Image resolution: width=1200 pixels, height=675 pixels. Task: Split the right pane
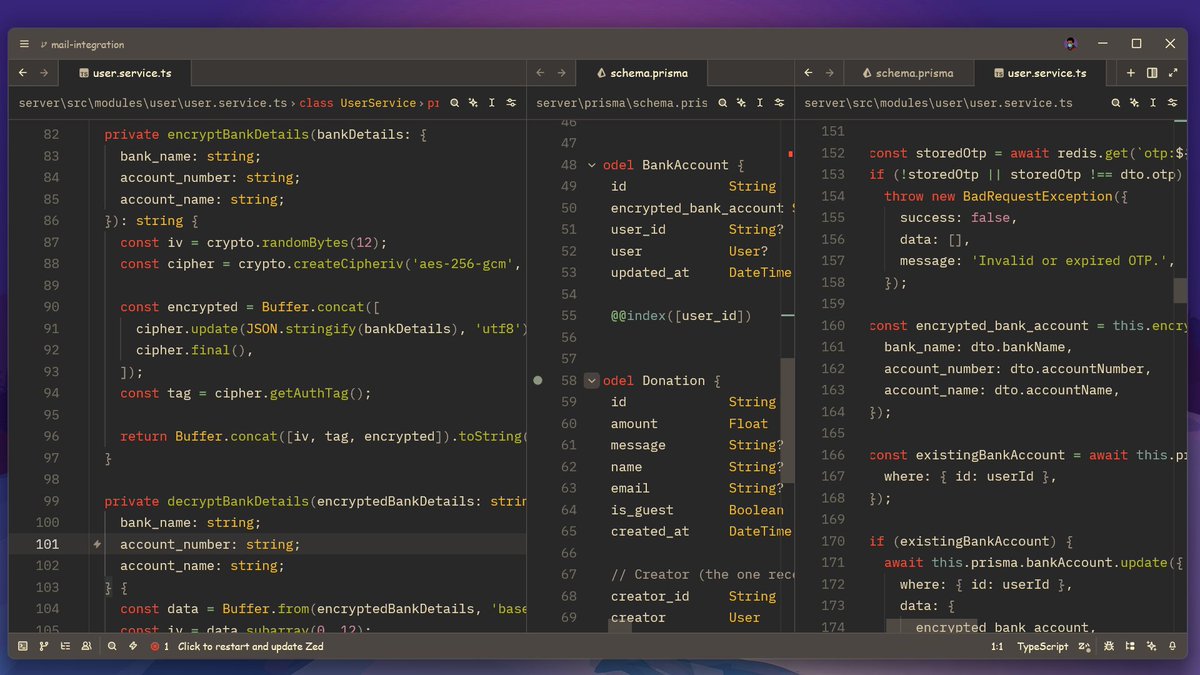[1152, 73]
